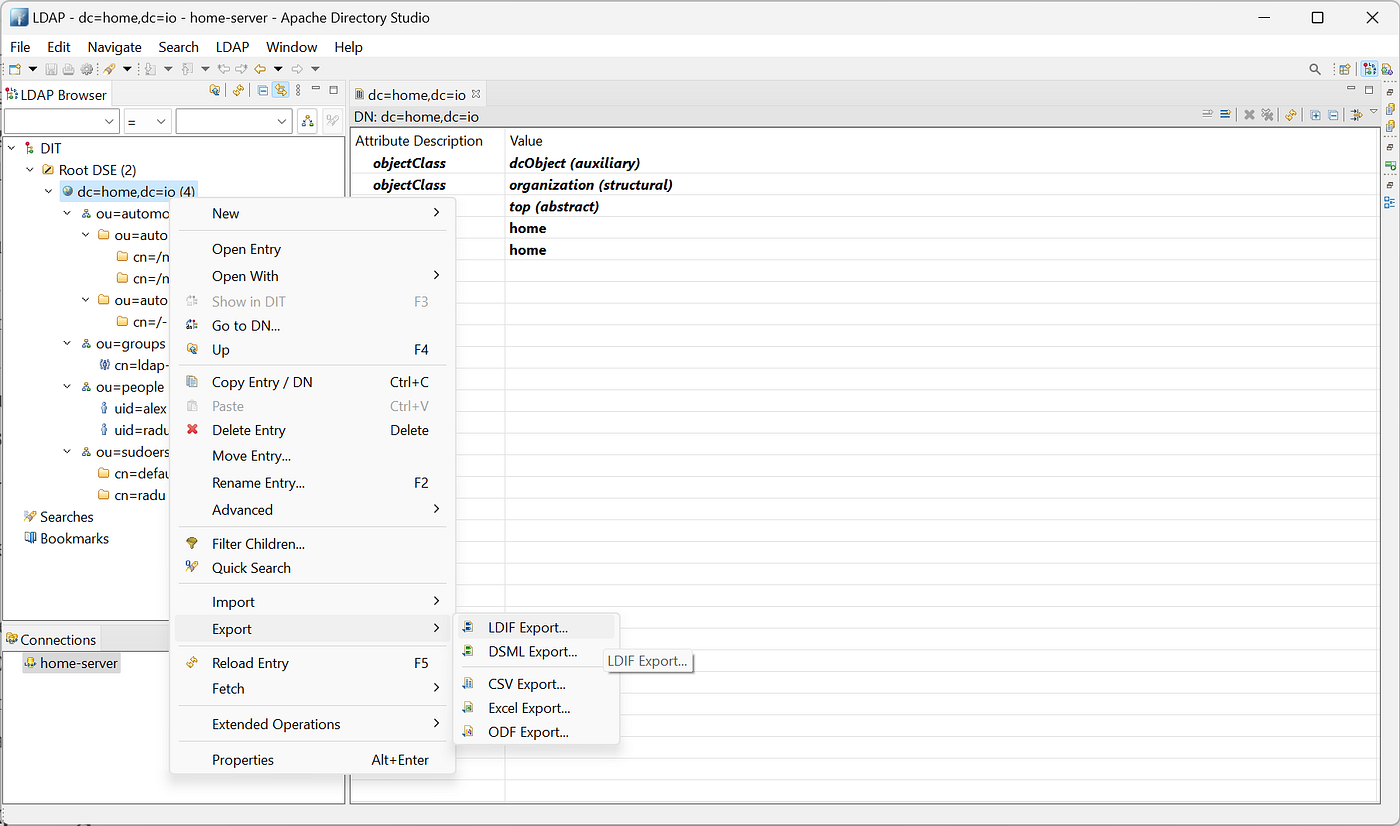Click LDIF Export icon in the submenu
Image resolution: width=1400 pixels, height=826 pixels.
[x=468, y=628]
